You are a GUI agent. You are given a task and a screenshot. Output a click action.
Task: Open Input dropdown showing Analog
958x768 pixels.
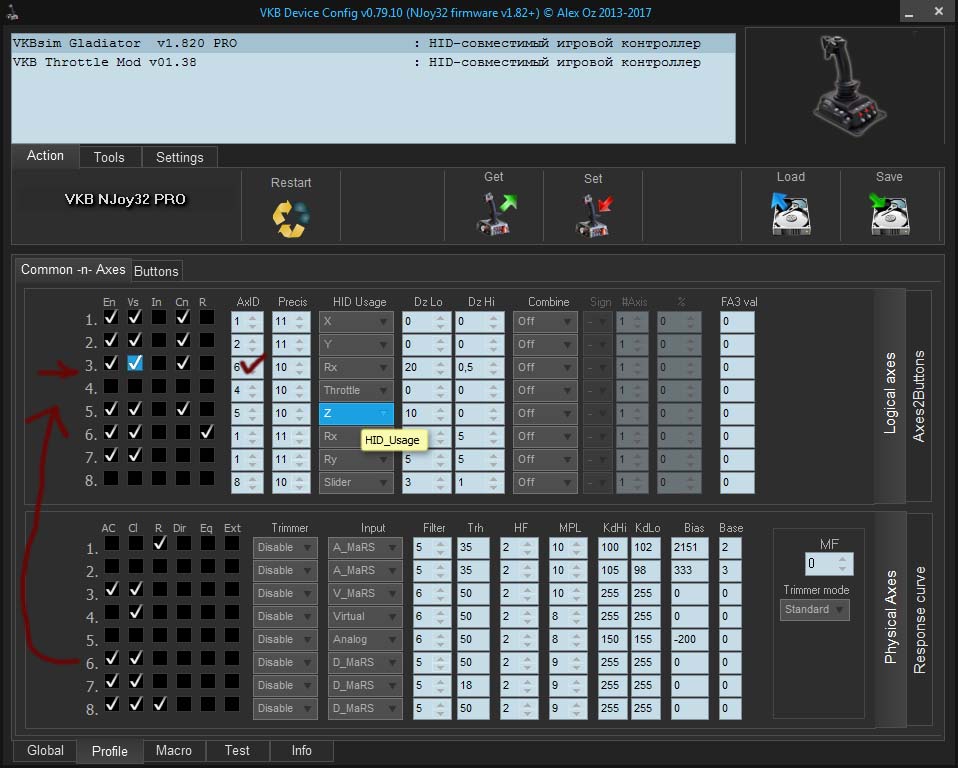tap(365, 640)
